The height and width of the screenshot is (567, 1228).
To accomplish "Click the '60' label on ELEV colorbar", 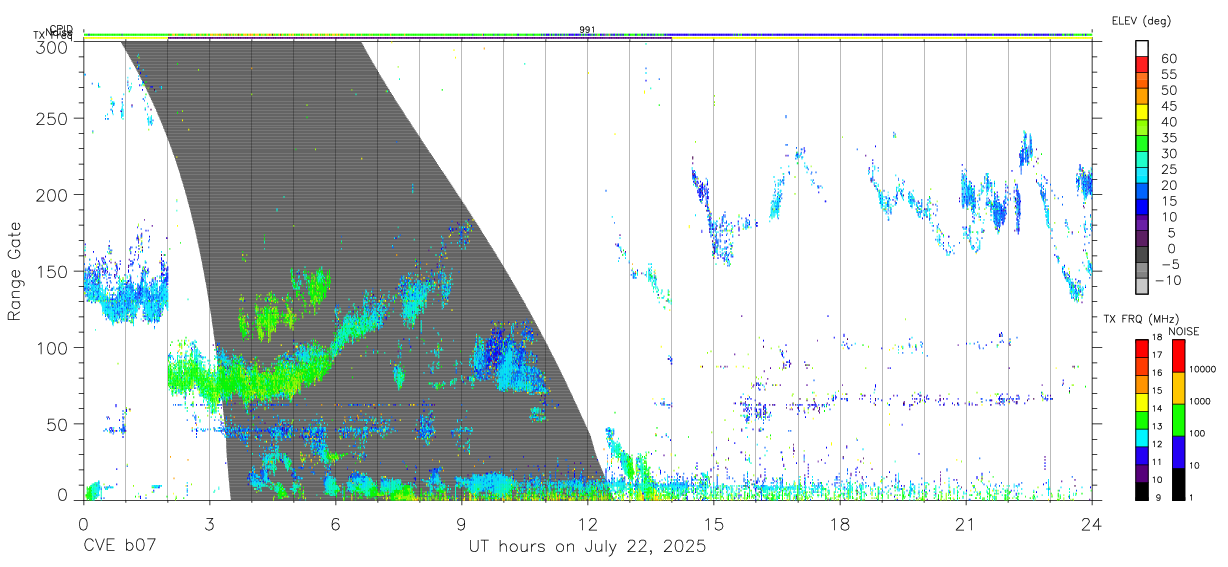I will 1169,58.
